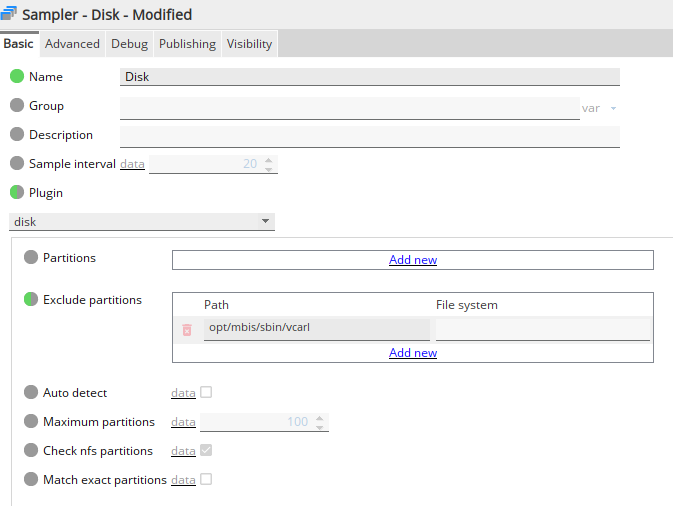Toggle the Check nfs partitions checkbox
The width and height of the screenshot is (673, 506).
coord(206,451)
